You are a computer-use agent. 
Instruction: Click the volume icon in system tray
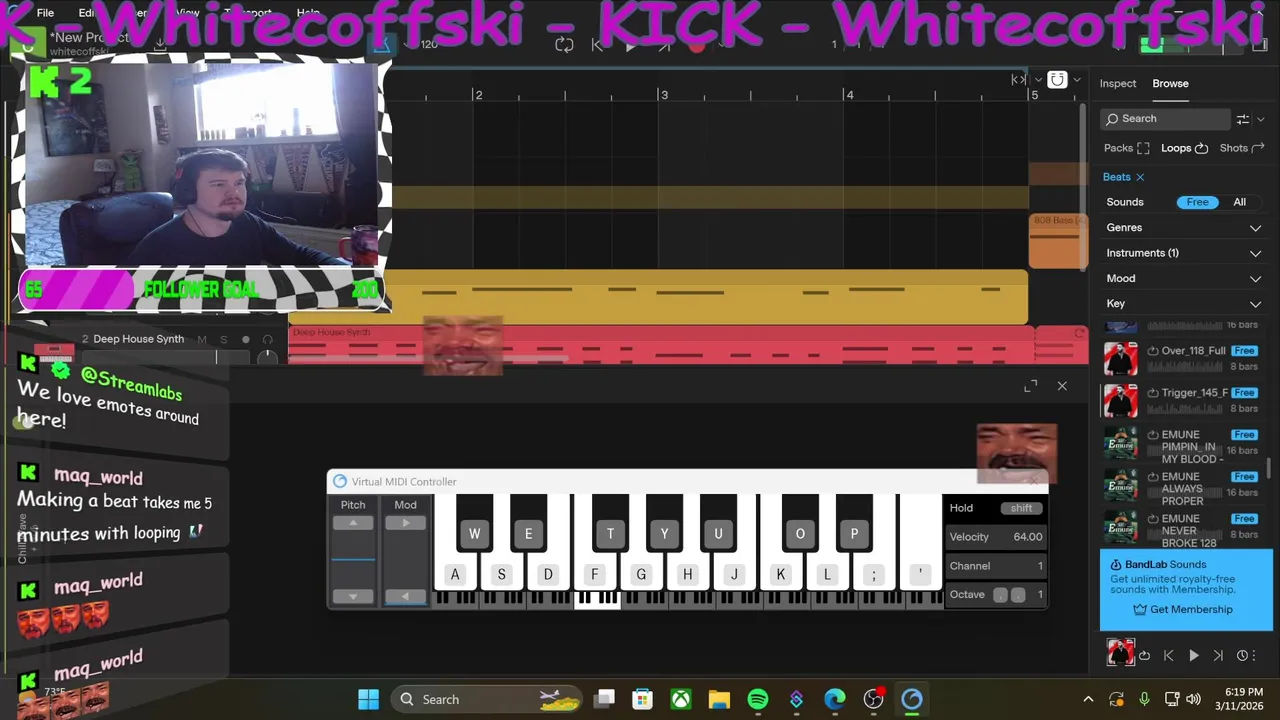[x=1194, y=699]
